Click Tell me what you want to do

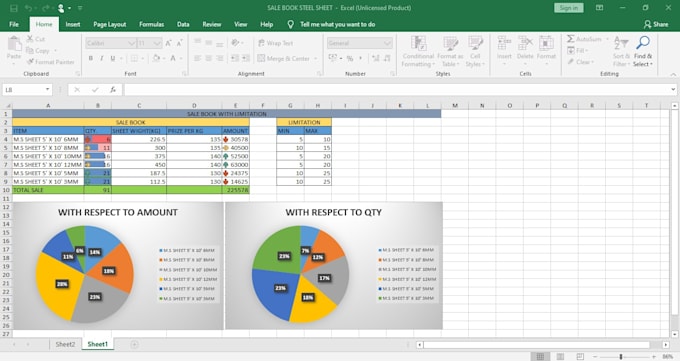click(x=337, y=24)
